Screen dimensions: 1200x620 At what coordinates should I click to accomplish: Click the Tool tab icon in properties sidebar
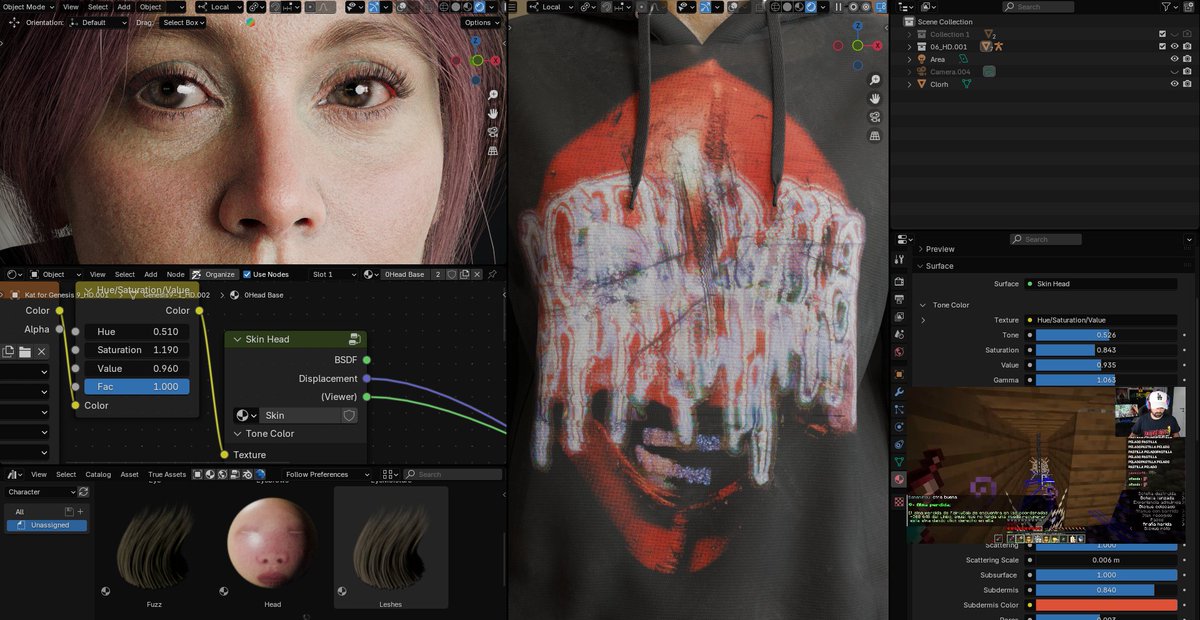[899, 258]
